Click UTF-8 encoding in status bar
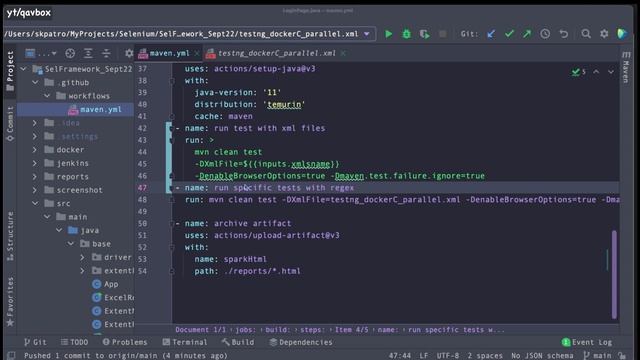This screenshot has width=640, height=360. [448, 356]
